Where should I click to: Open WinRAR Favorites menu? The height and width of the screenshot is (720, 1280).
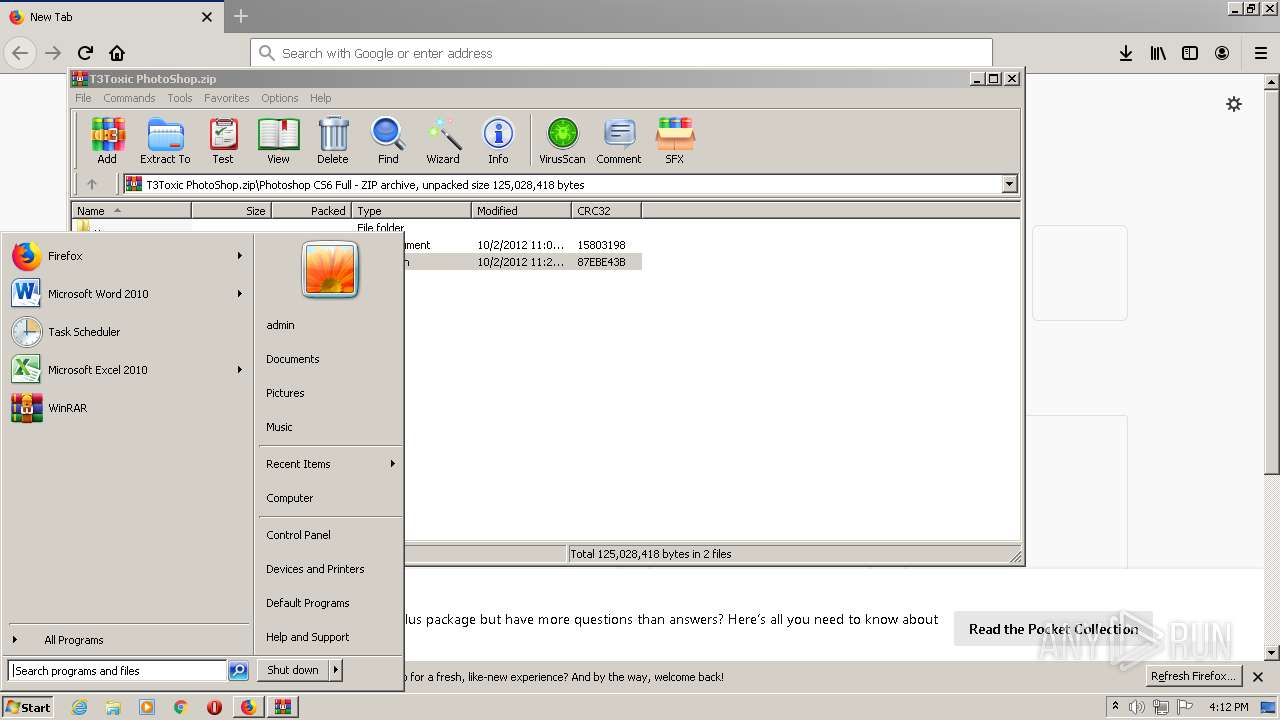click(227, 98)
